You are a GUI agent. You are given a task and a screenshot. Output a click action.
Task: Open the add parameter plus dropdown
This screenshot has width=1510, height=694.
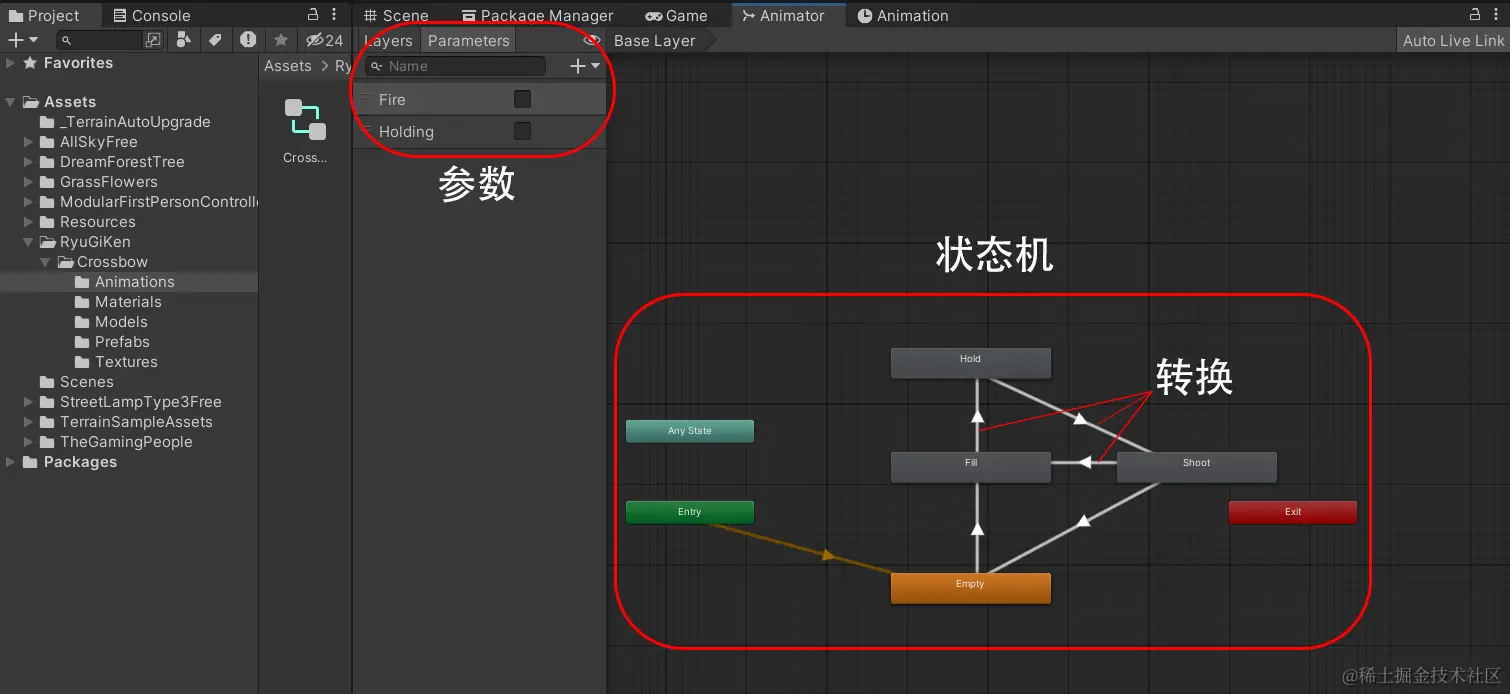click(585, 66)
